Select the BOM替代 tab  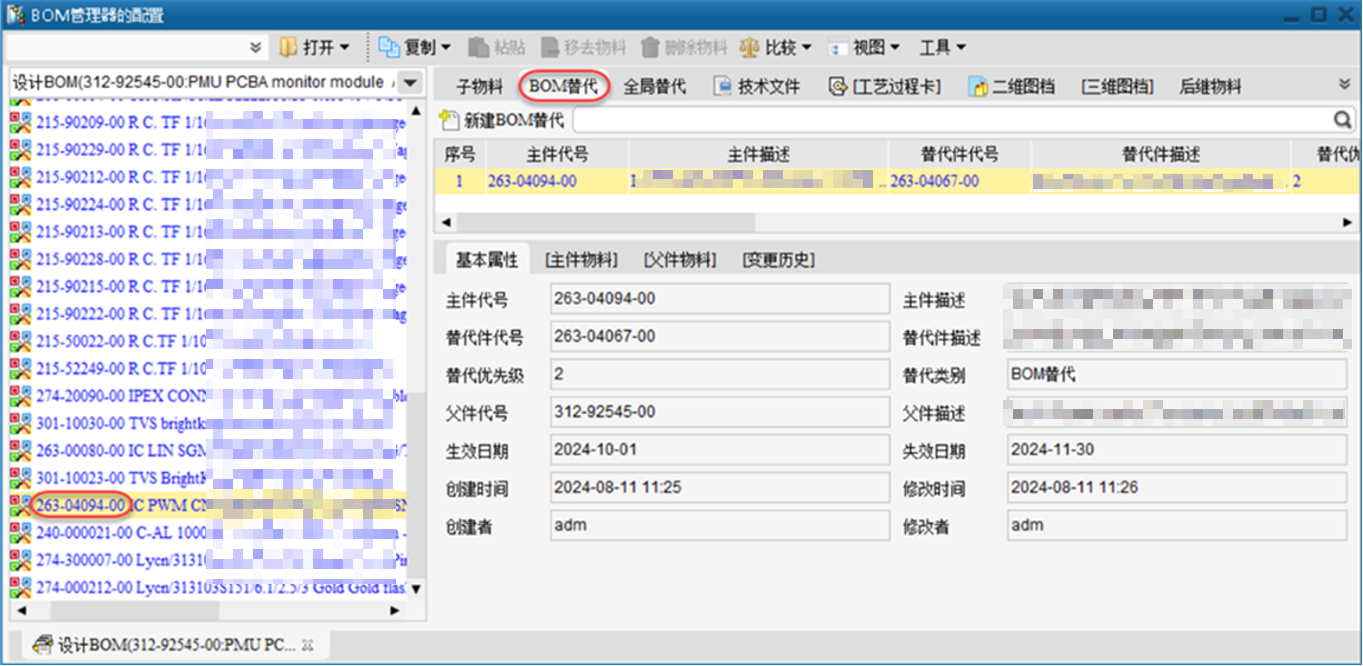(x=565, y=87)
